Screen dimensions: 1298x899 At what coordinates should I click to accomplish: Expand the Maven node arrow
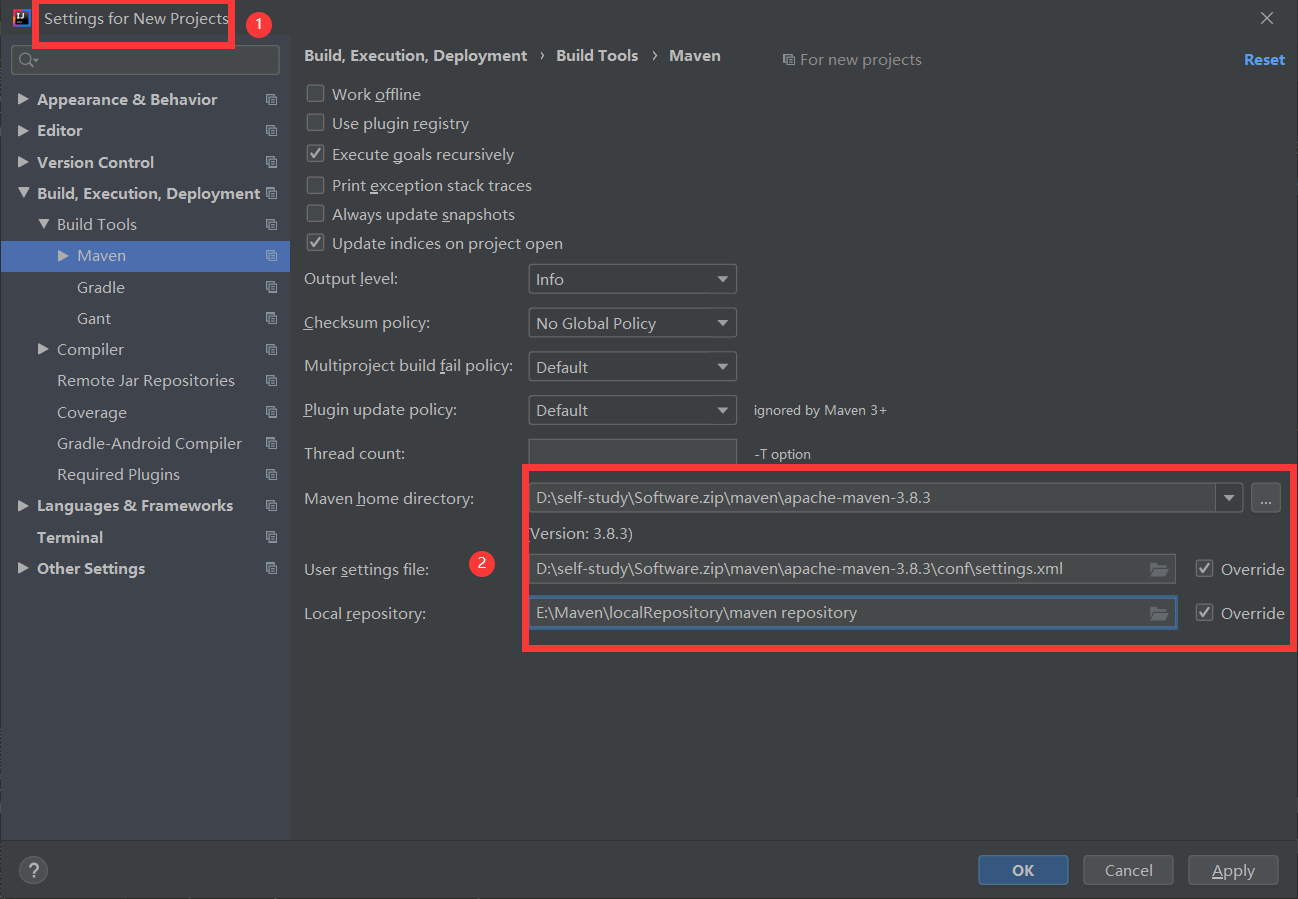[x=63, y=256]
